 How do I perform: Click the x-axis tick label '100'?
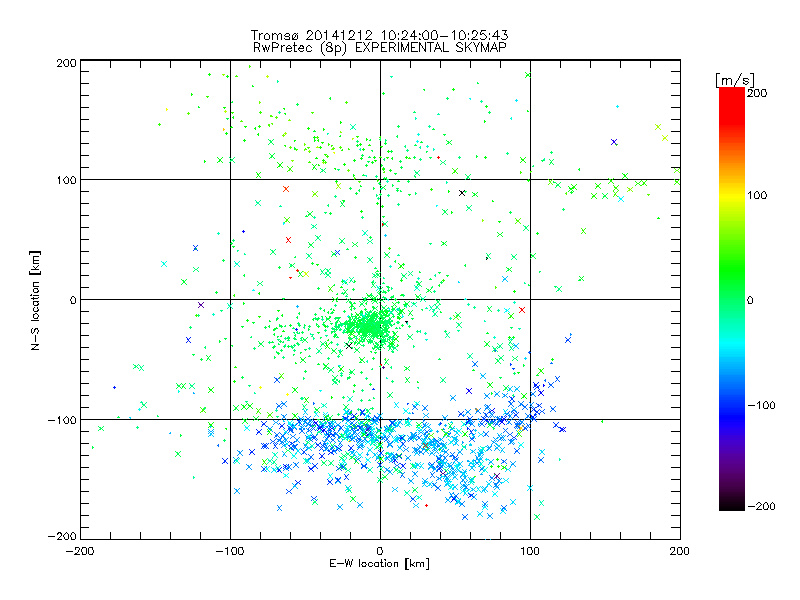(530, 551)
